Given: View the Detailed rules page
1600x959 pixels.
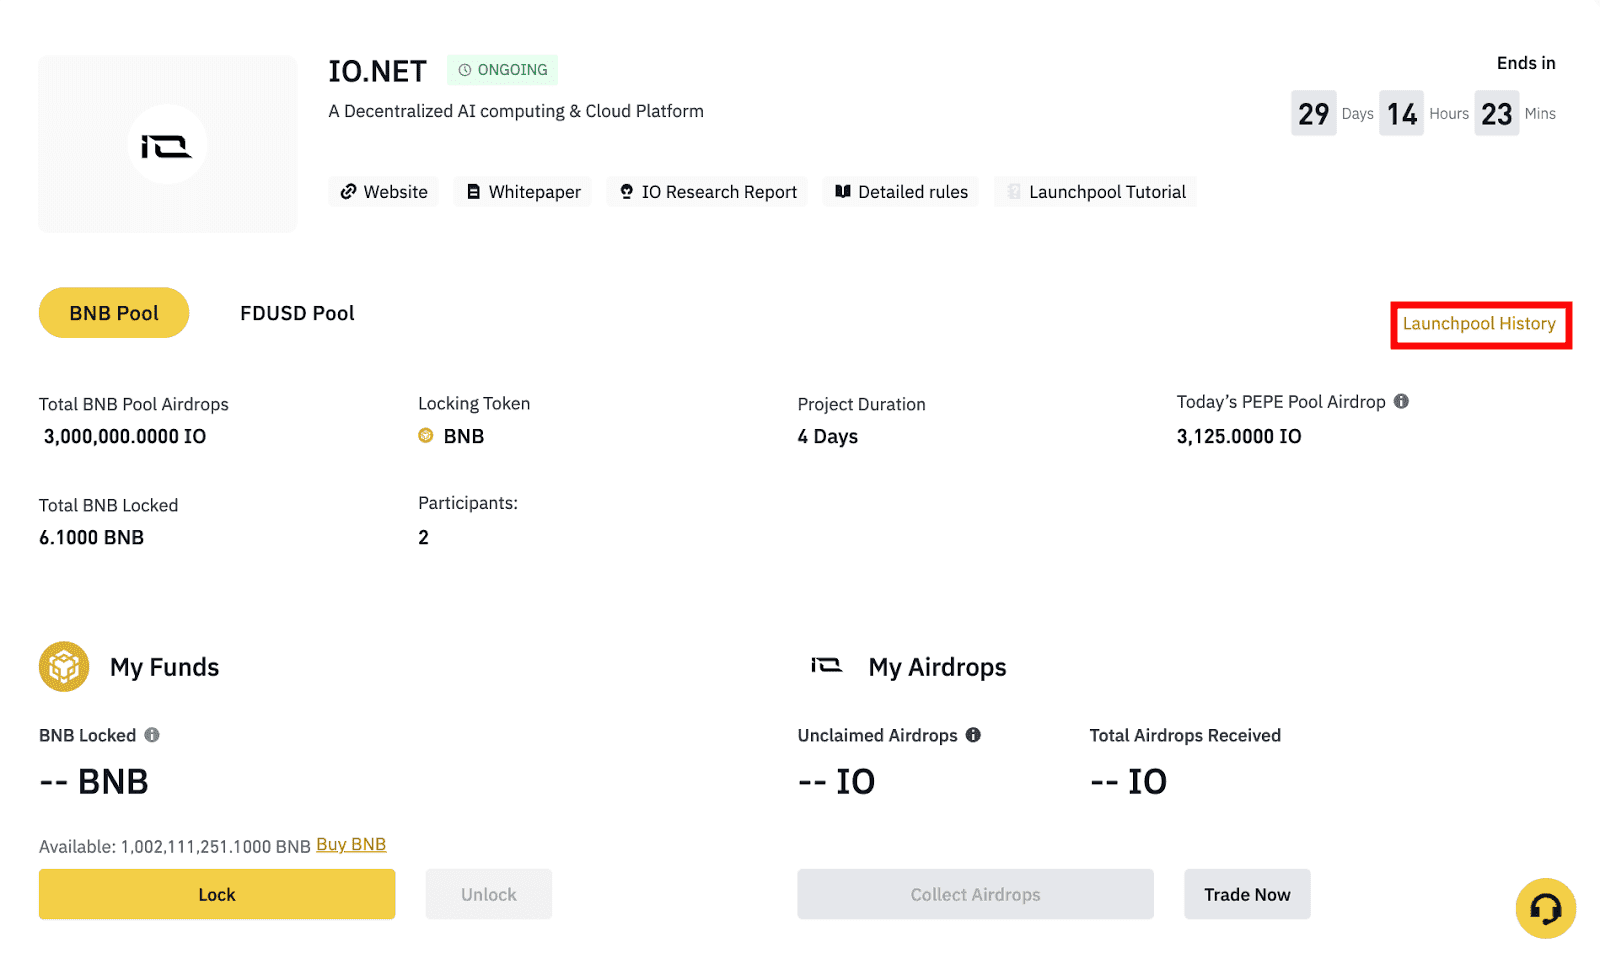Looking at the screenshot, I should pyautogui.click(x=901, y=192).
